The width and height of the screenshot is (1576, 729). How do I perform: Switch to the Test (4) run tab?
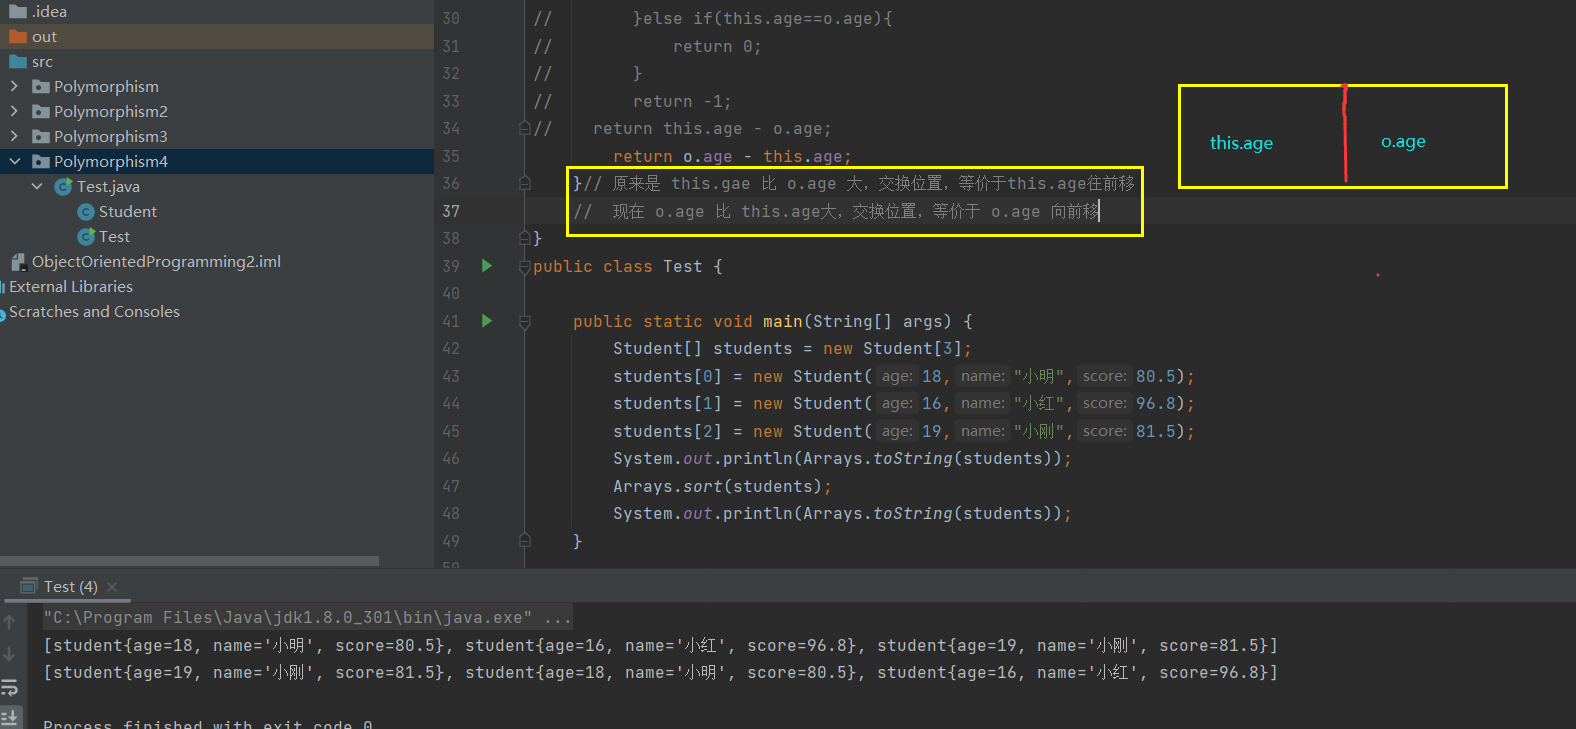point(70,587)
